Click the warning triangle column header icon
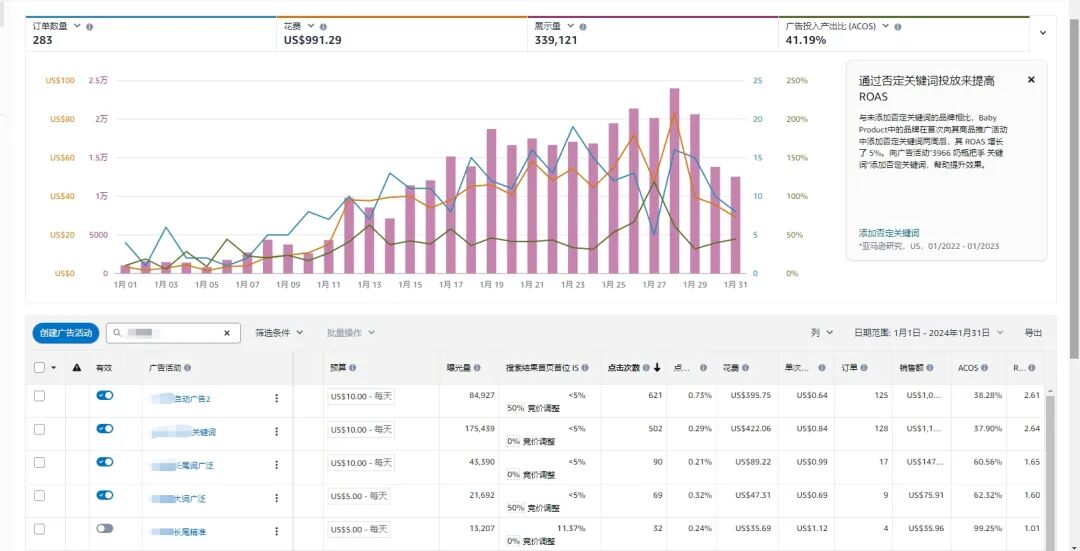 [x=77, y=368]
